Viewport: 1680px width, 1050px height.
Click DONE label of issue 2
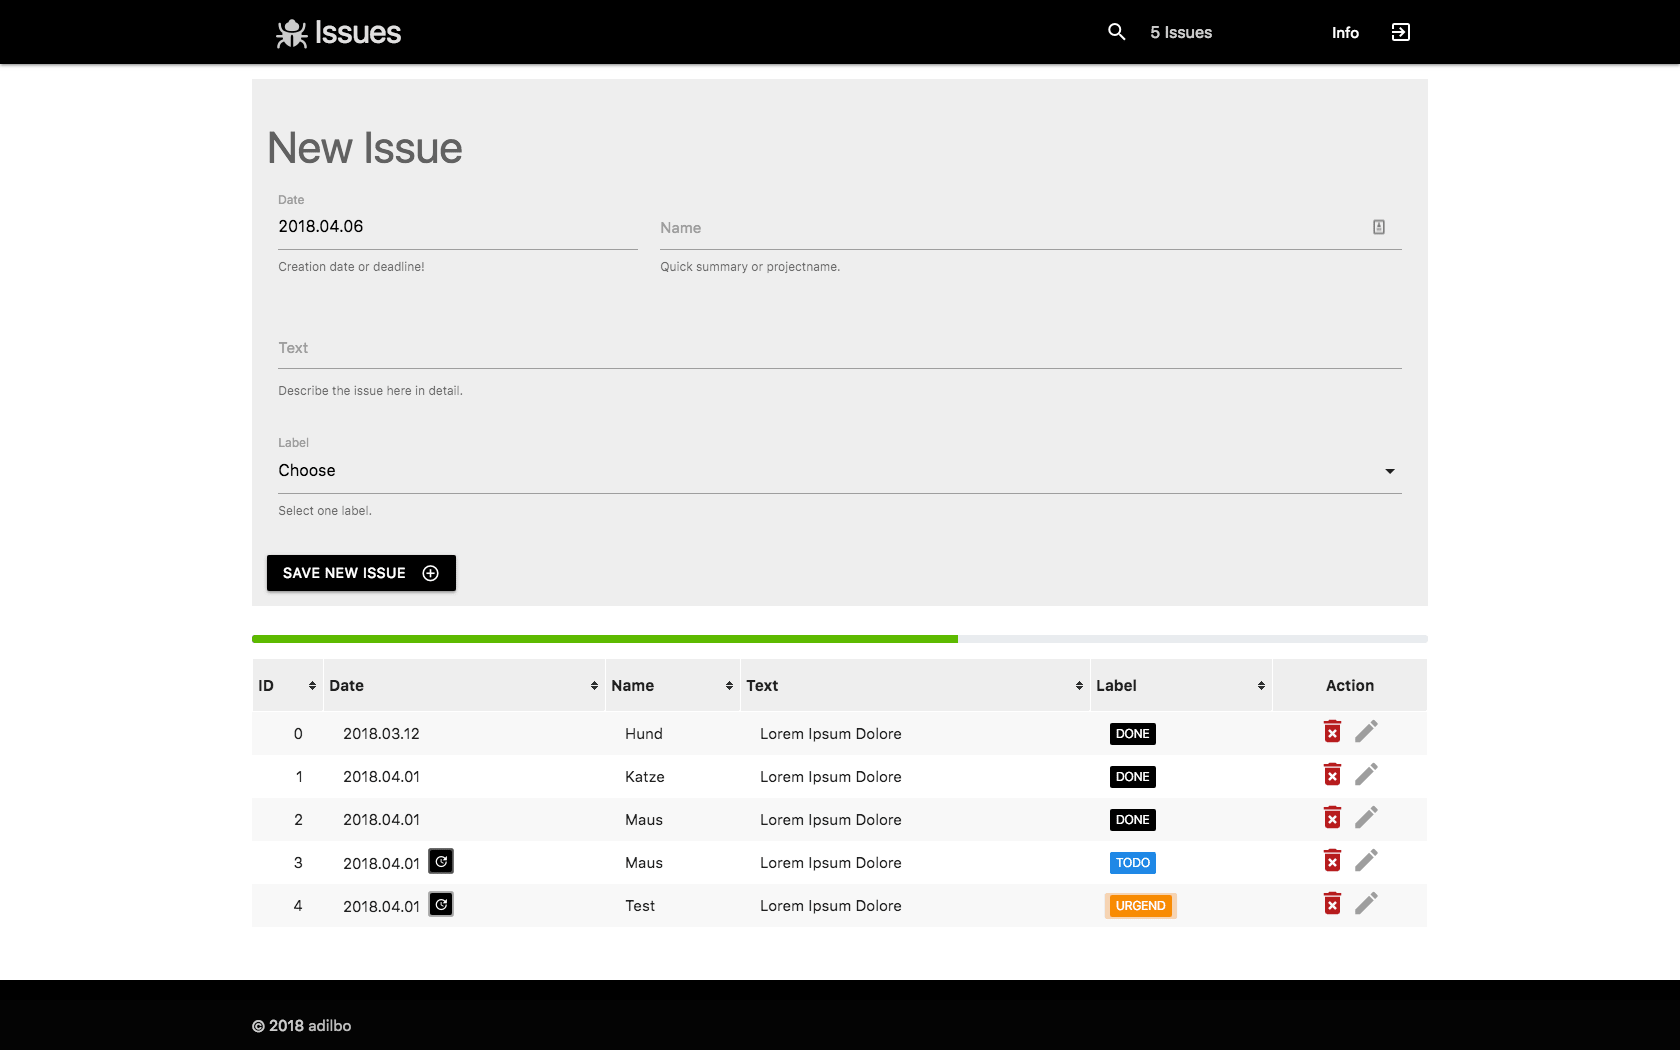click(x=1132, y=820)
